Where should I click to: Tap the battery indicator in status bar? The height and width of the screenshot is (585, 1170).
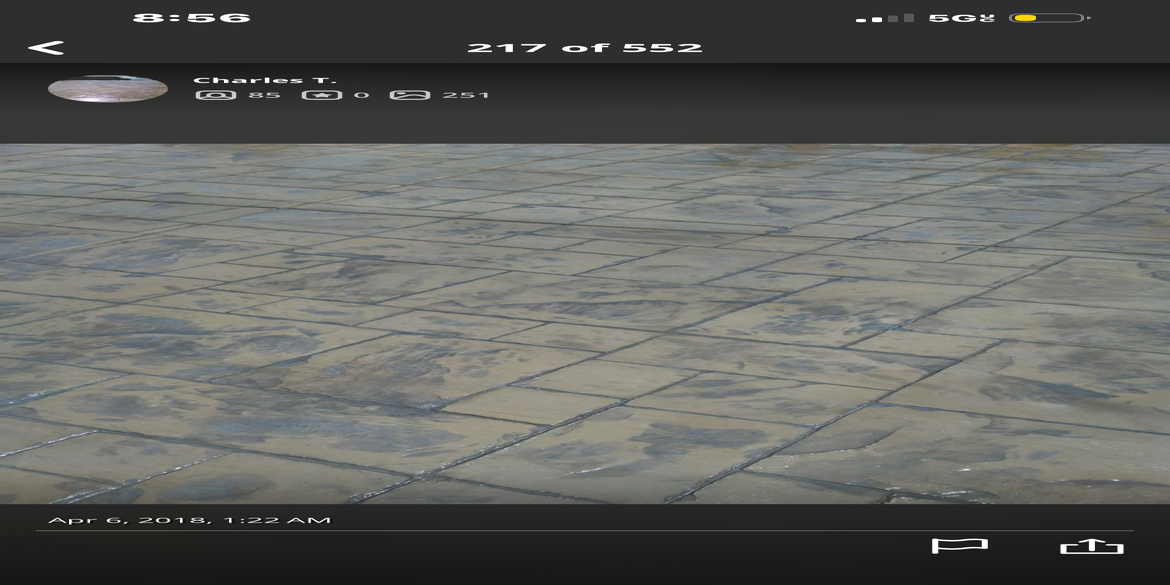pos(1046,18)
